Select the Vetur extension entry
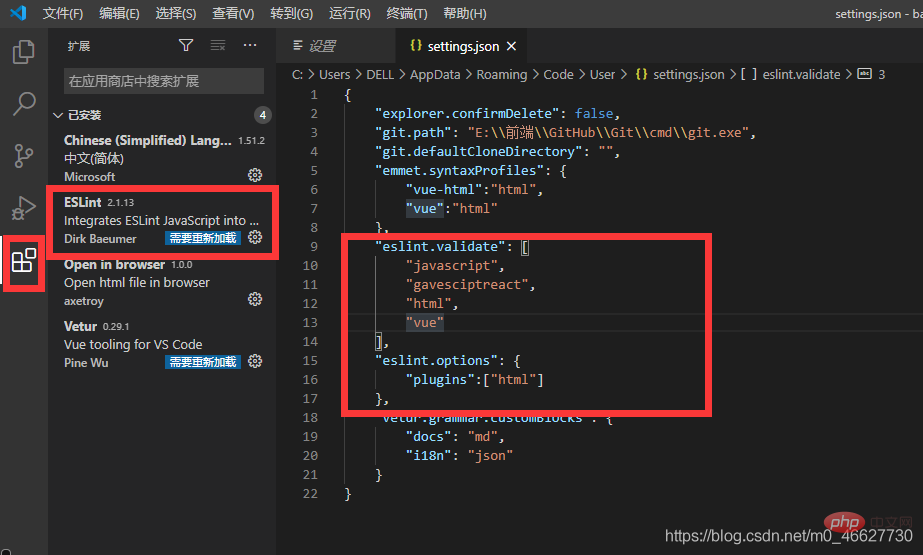This screenshot has height=555, width=923. coord(162,344)
